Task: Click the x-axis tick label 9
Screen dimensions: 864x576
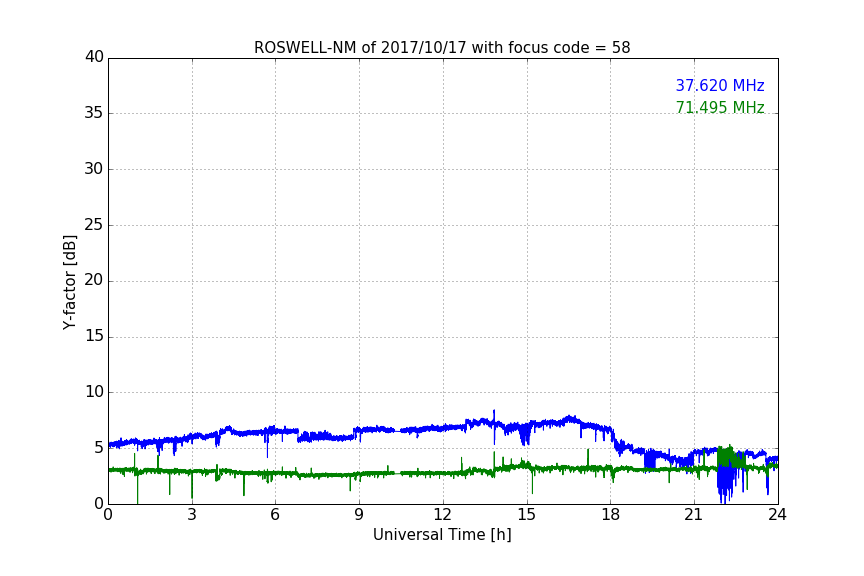Action: (359, 515)
